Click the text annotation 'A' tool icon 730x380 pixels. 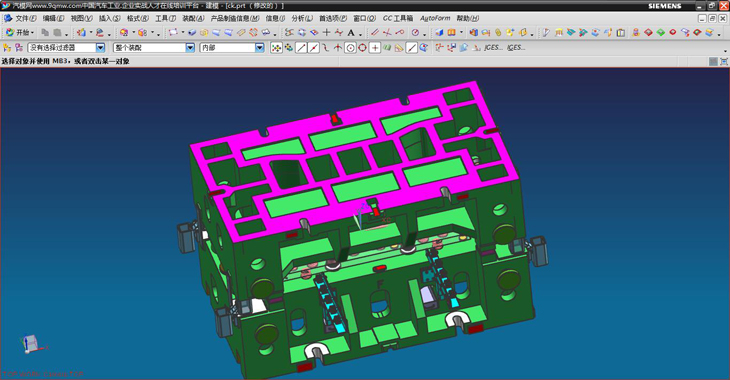pyautogui.click(x=351, y=33)
